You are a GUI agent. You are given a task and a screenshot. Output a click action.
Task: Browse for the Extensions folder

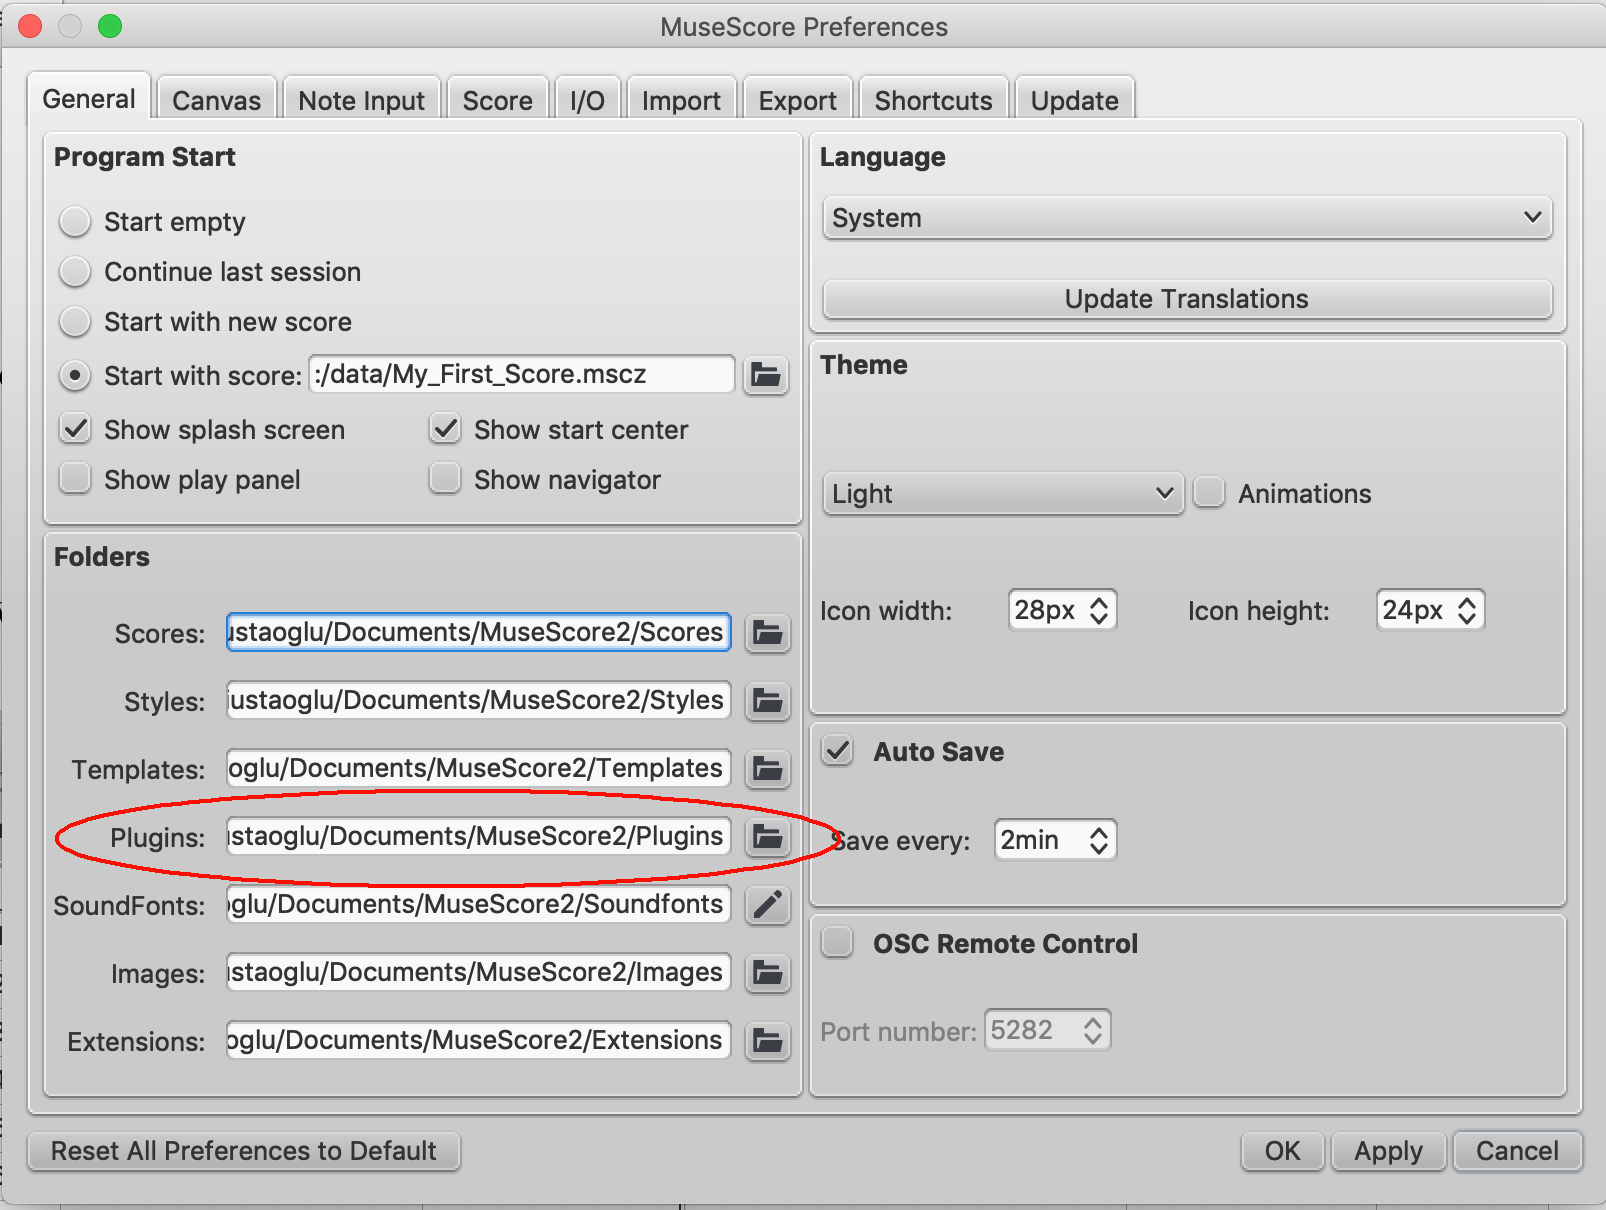pyautogui.click(x=767, y=1041)
